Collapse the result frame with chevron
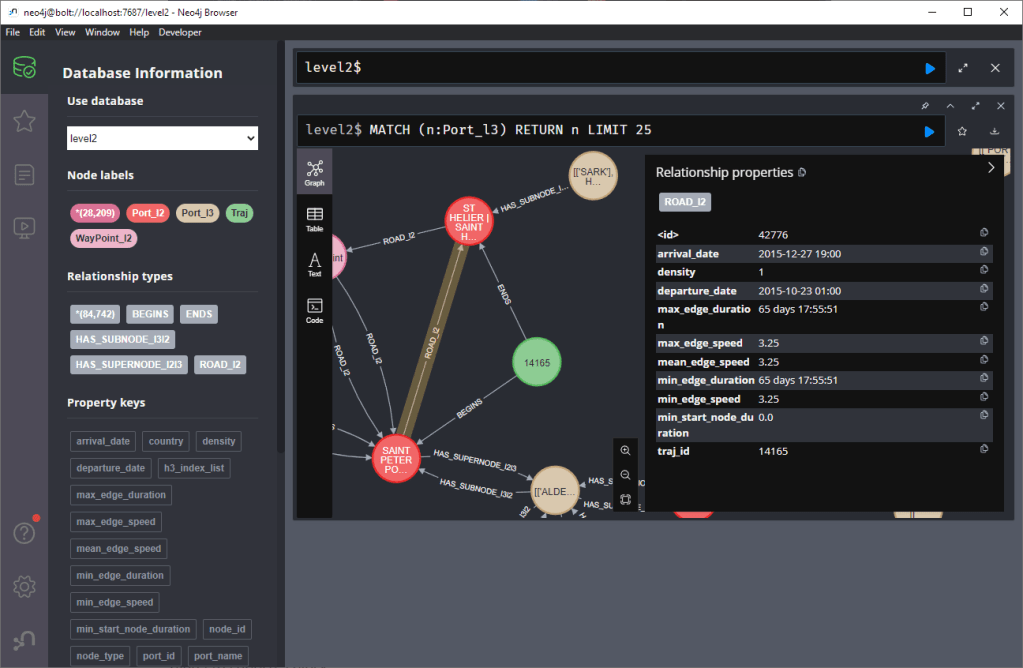 (950, 105)
